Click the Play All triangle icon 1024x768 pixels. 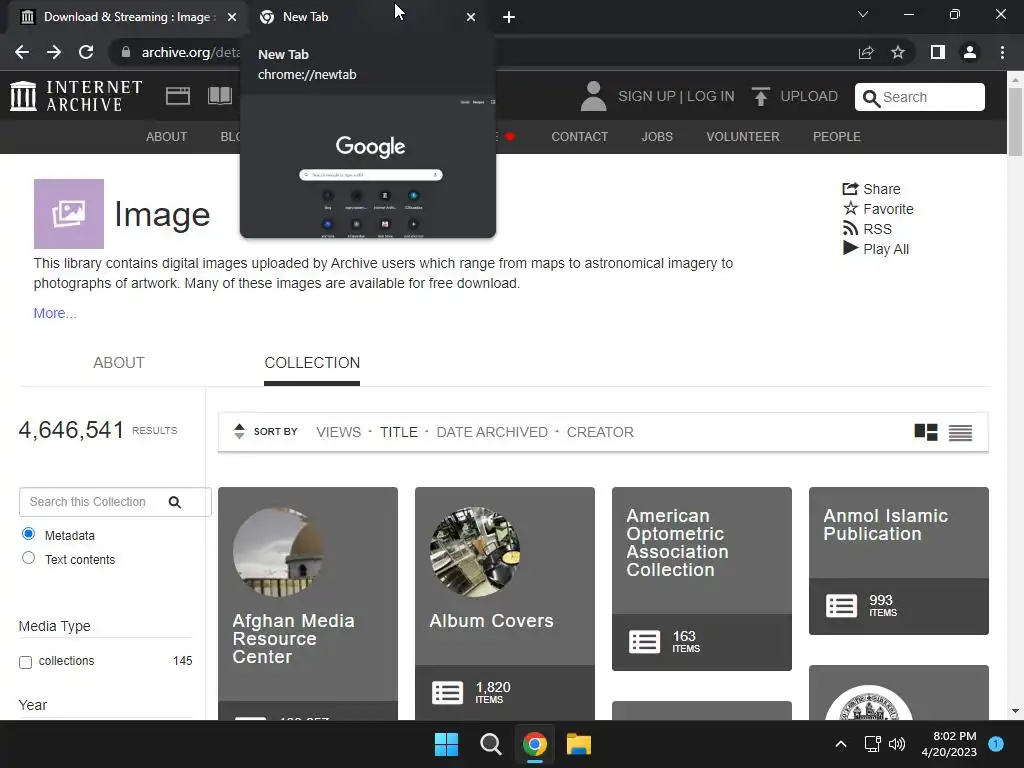tap(850, 248)
